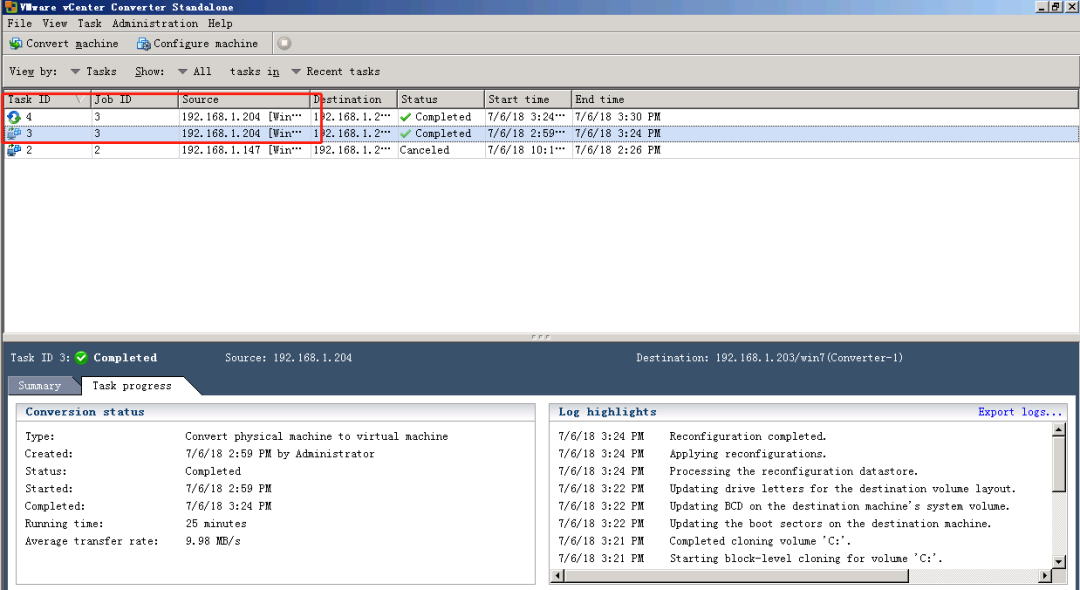
Task: Sort by the Status column header
Action: point(441,99)
